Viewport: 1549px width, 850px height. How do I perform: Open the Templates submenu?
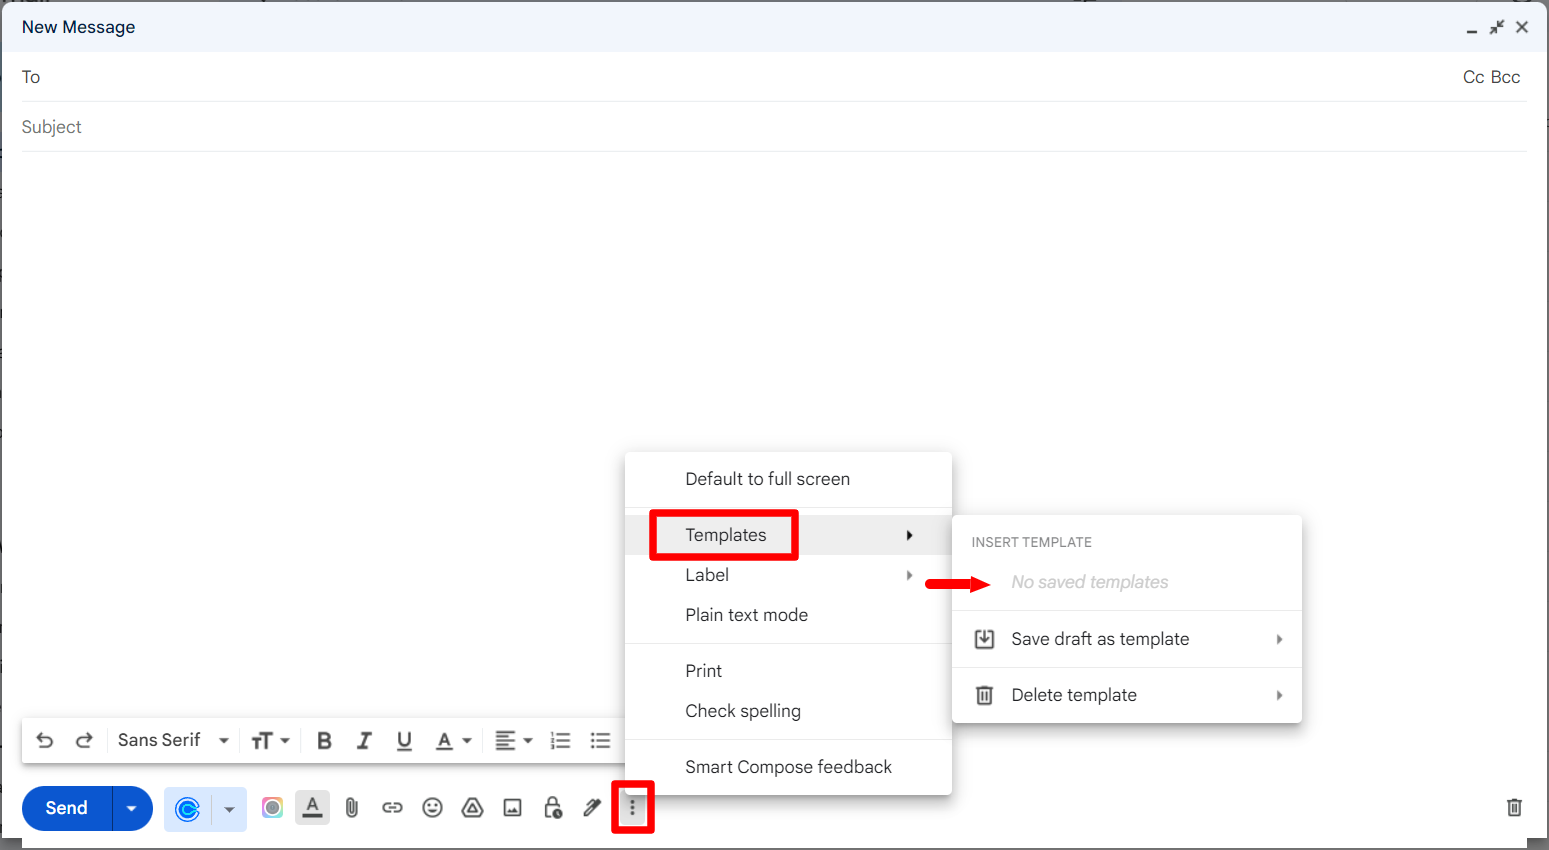(788, 535)
